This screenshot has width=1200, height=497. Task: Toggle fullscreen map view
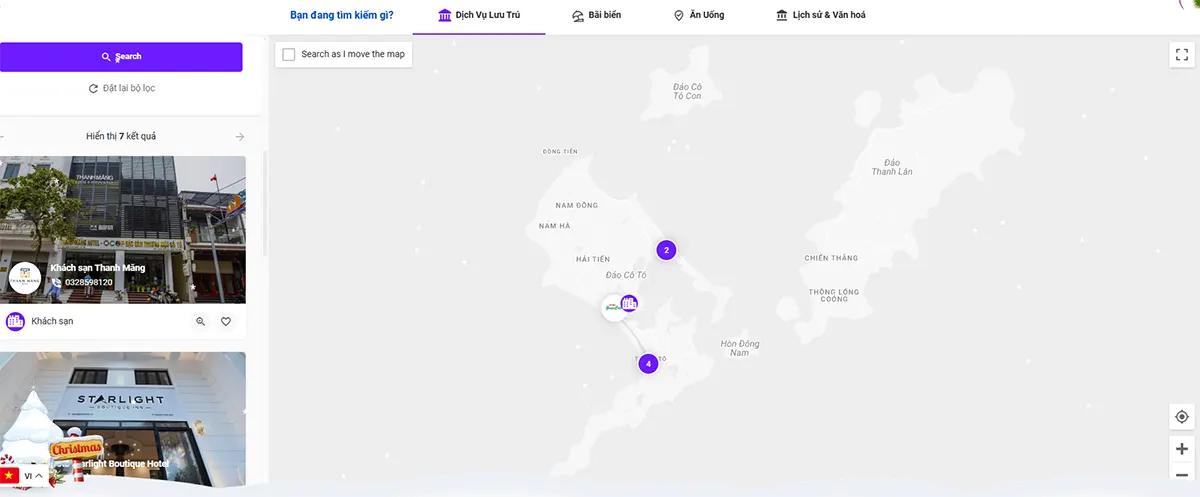pyautogui.click(x=1181, y=54)
